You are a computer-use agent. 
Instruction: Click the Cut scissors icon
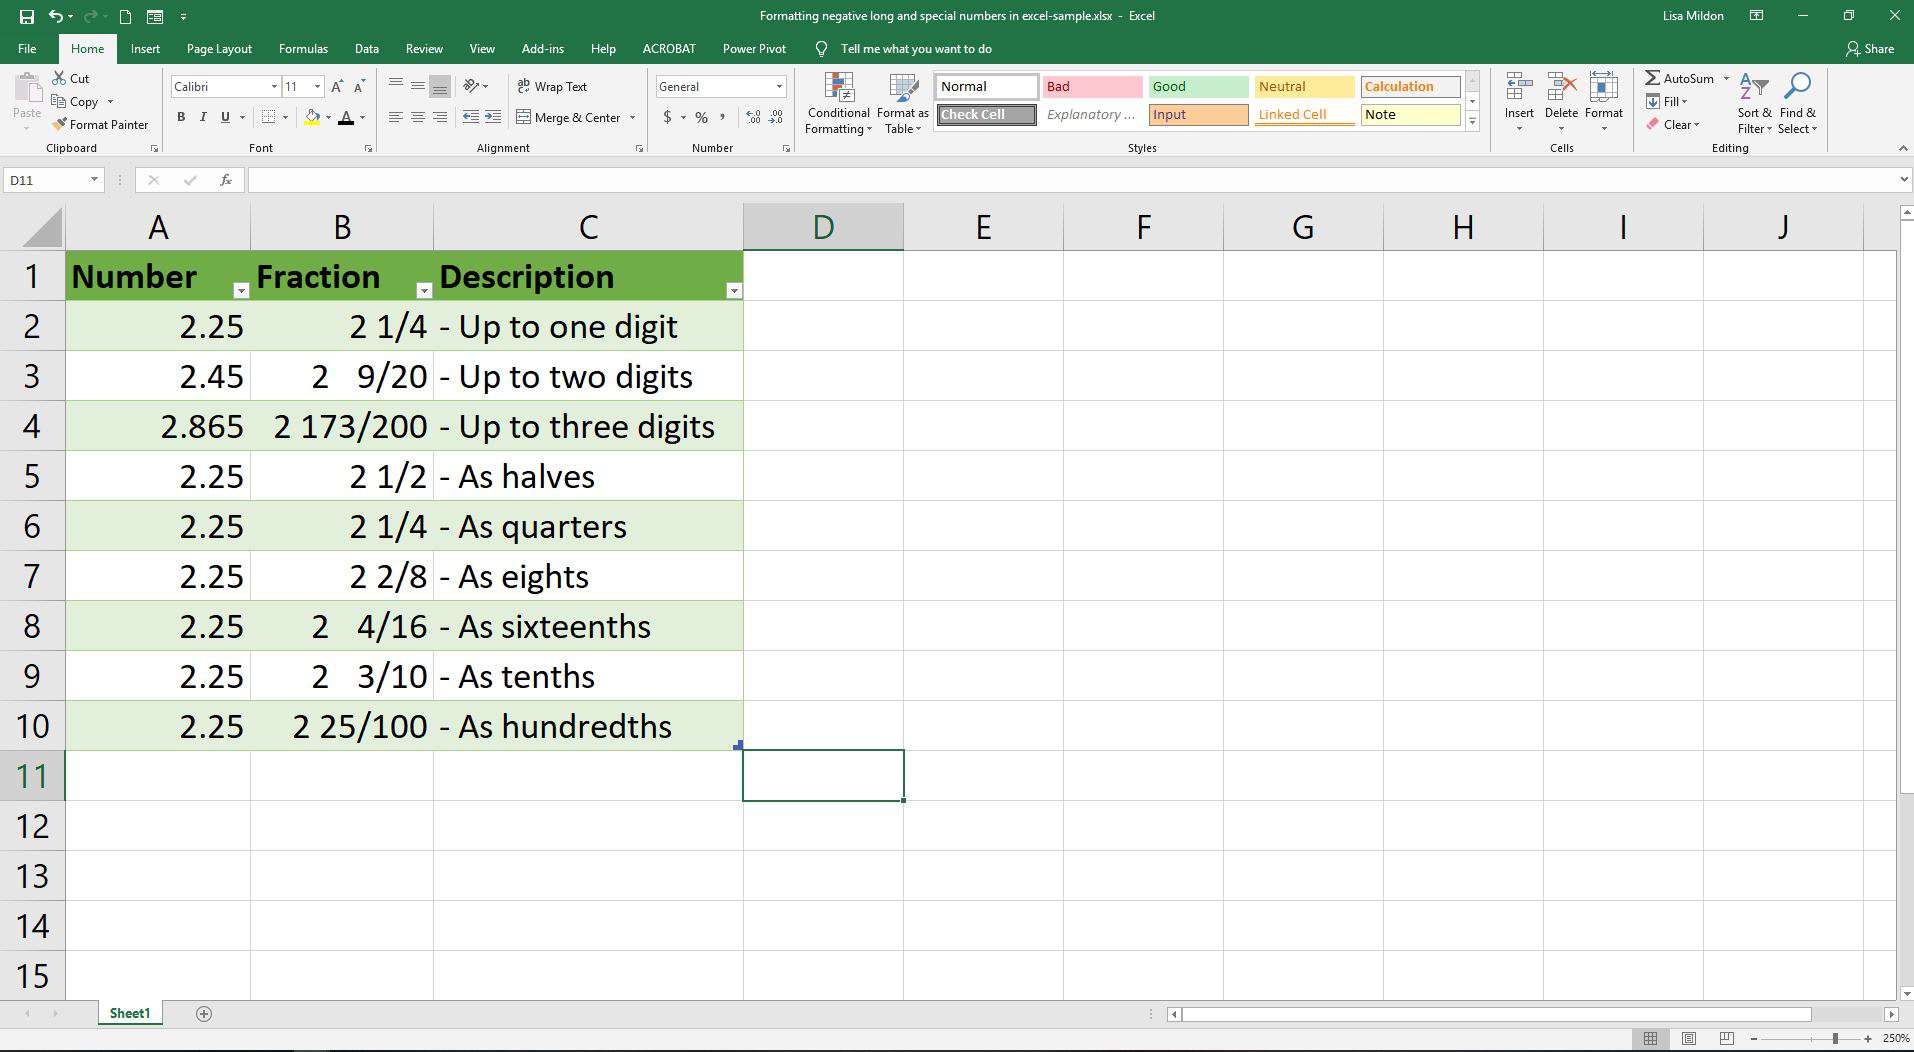[59, 78]
